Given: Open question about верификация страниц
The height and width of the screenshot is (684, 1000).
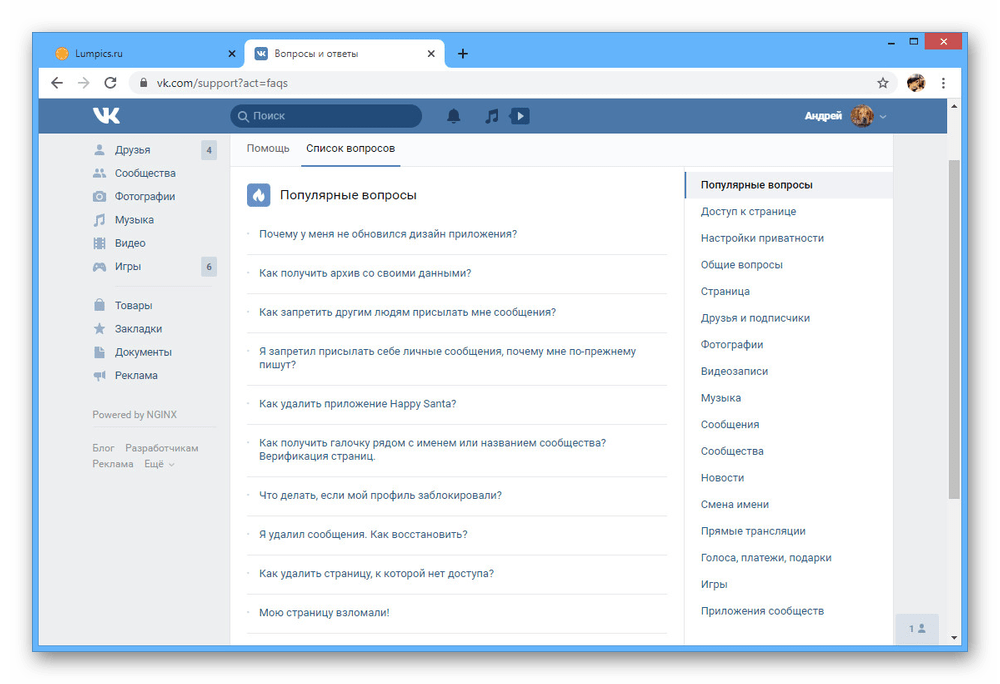Looking at the screenshot, I should pyautogui.click(x=432, y=449).
